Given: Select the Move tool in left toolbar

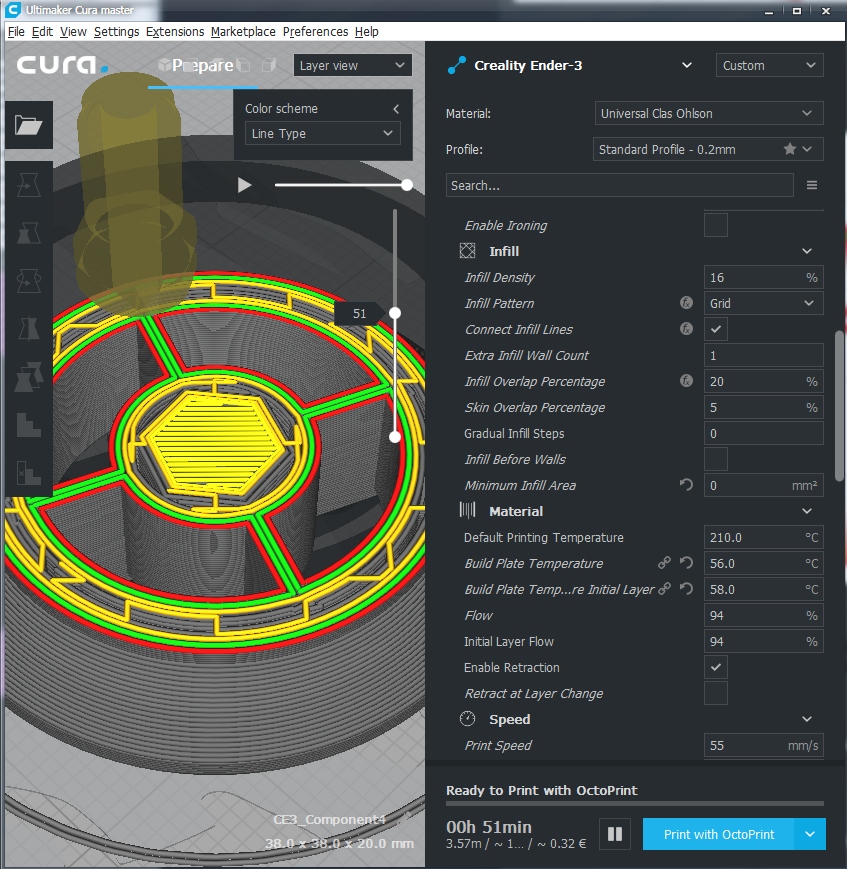Looking at the screenshot, I should point(29,185).
